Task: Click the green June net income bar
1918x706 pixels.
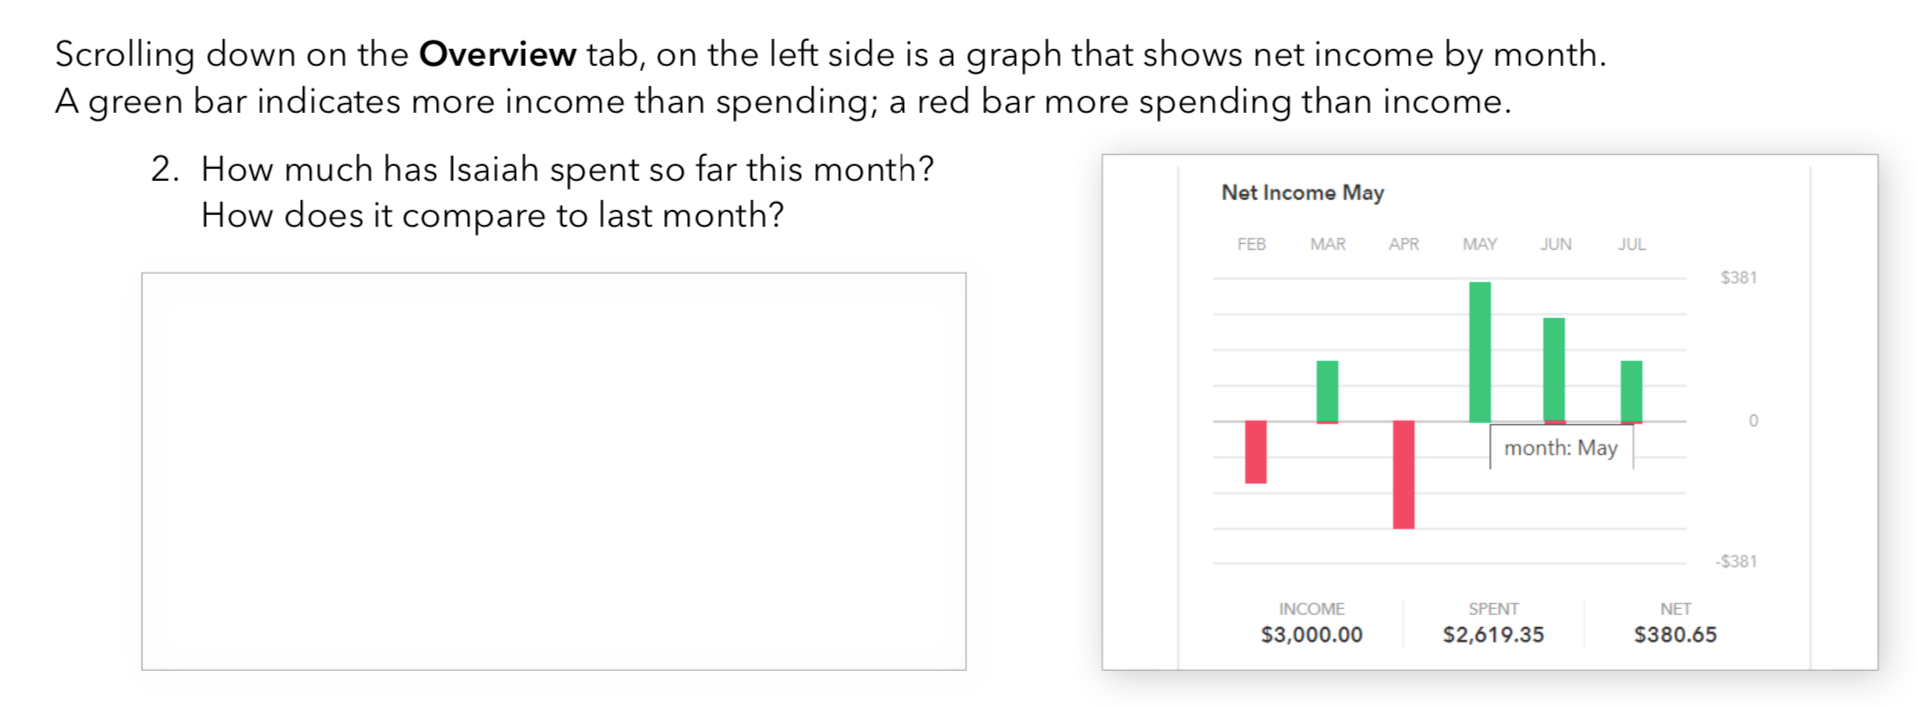Action: (1554, 369)
